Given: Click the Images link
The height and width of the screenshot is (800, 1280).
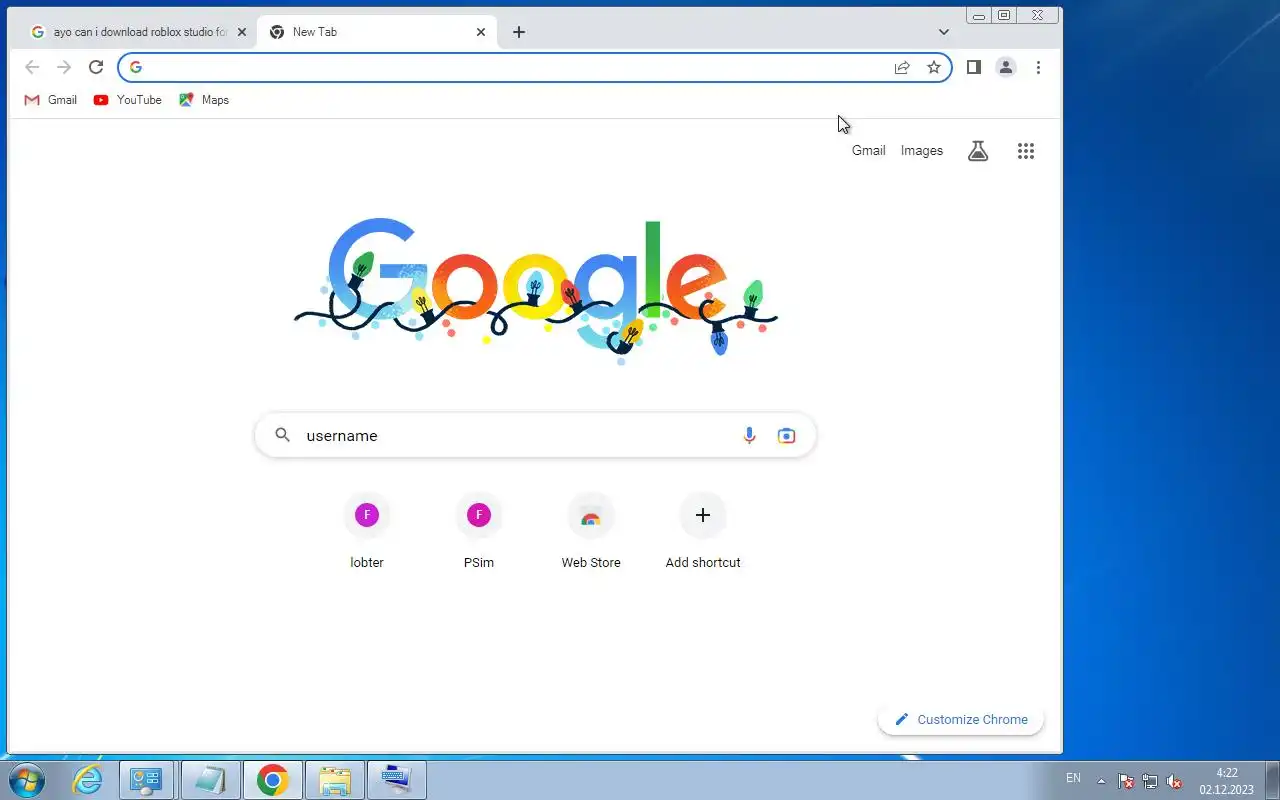Looking at the screenshot, I should [x=922, y=151].
